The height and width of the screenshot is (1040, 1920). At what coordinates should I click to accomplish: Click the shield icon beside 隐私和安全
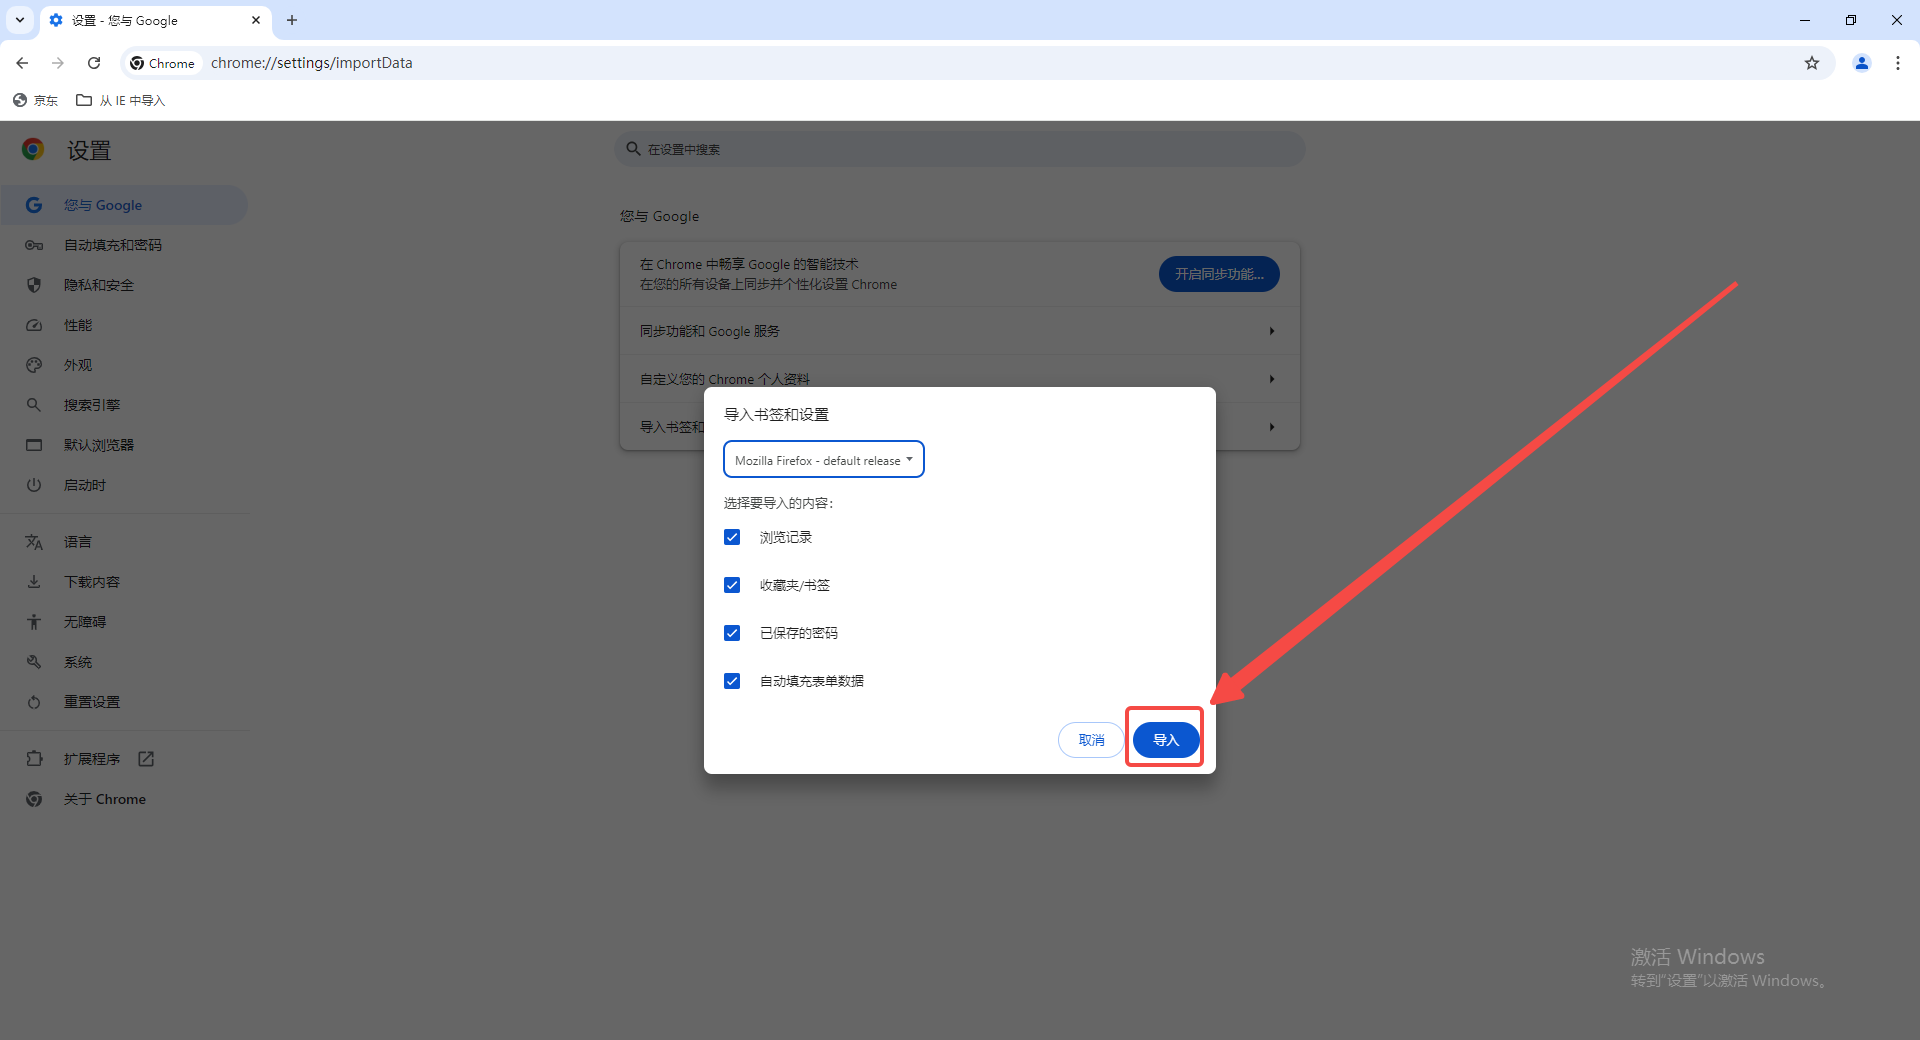pyautogui.click(x=34, y=285)
